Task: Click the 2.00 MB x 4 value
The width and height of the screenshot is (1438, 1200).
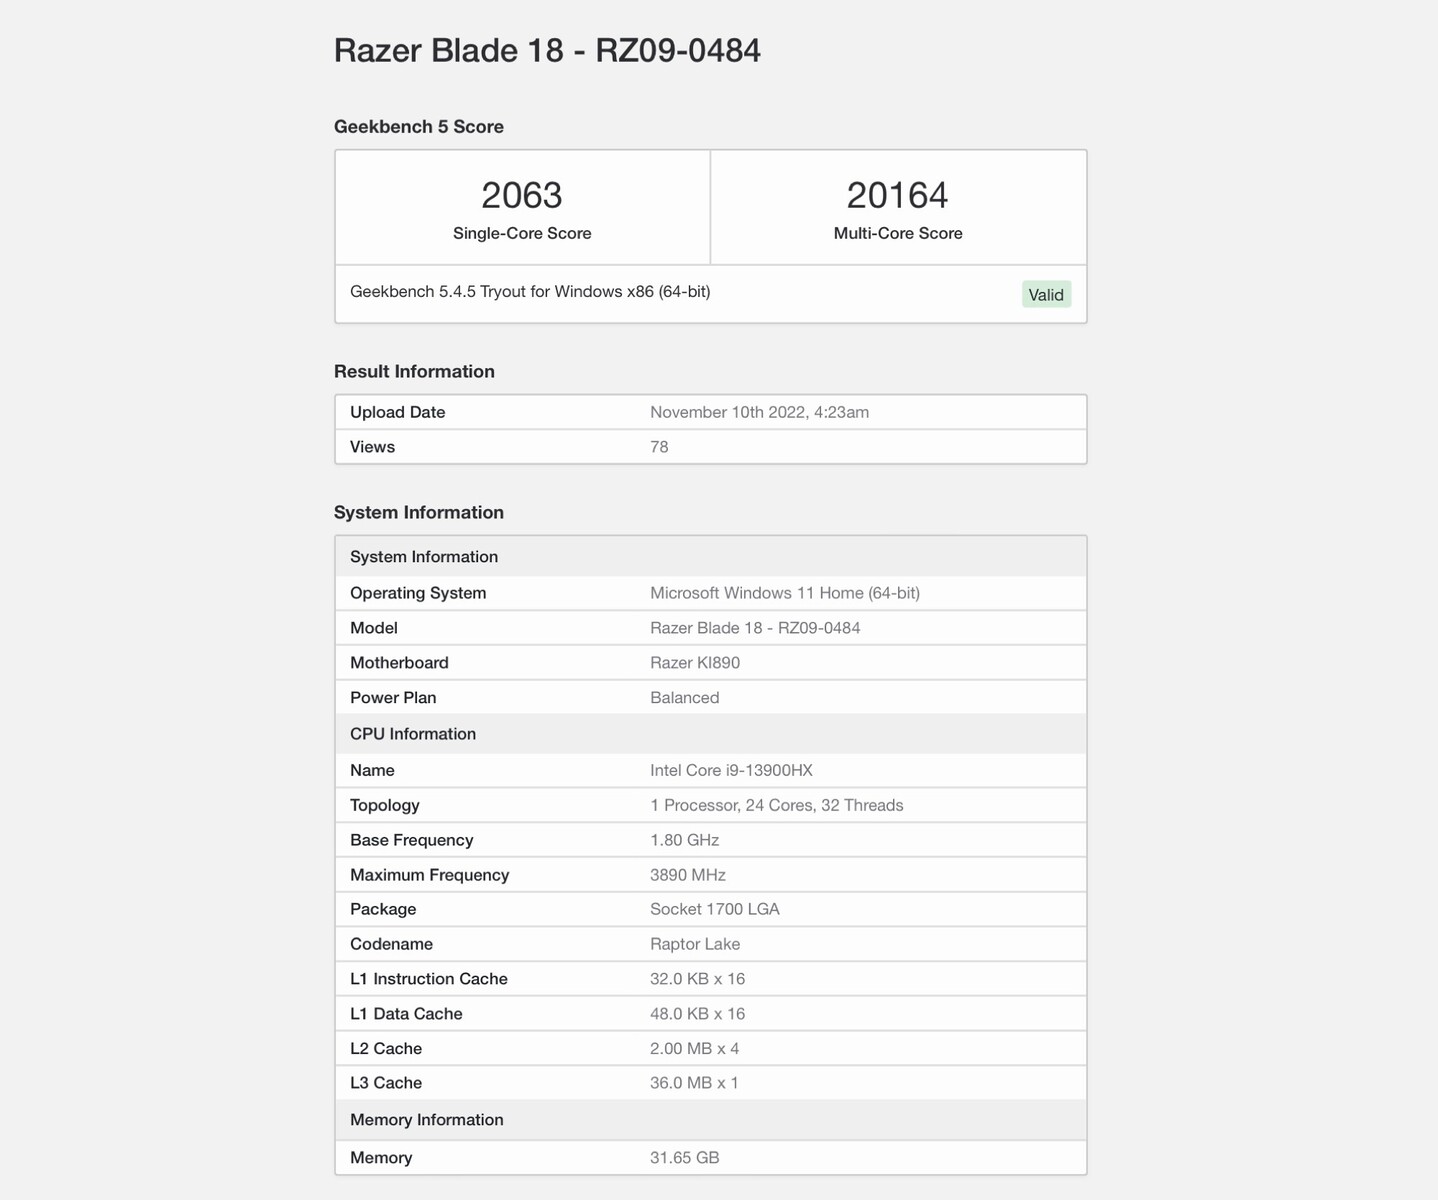Action: 695,1049
